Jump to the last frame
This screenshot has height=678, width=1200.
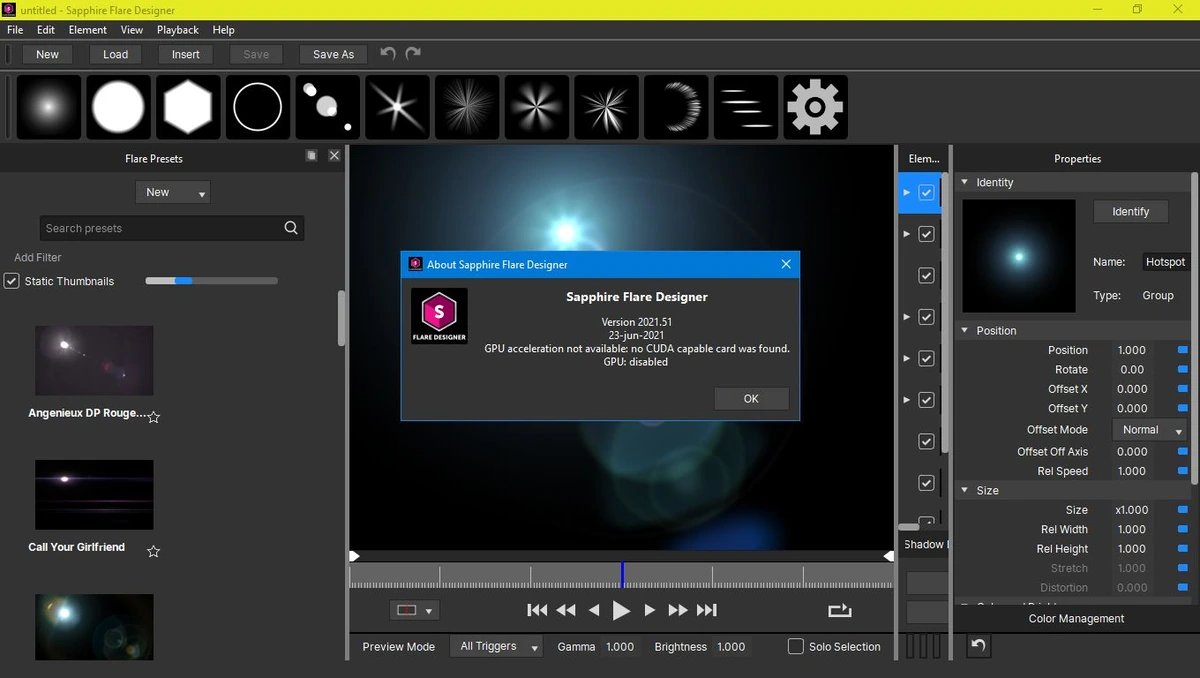point(707,610)
